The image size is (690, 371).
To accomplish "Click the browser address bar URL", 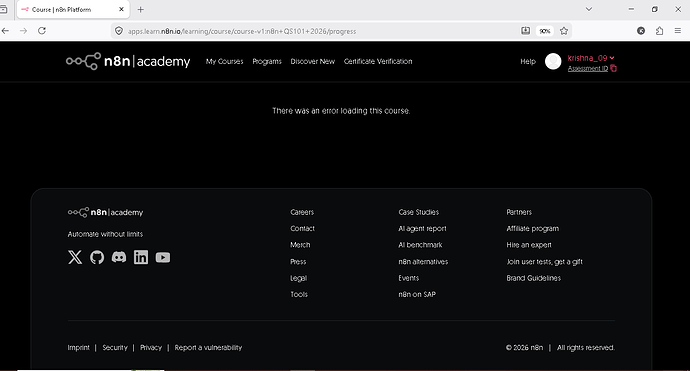I will 242,31.
